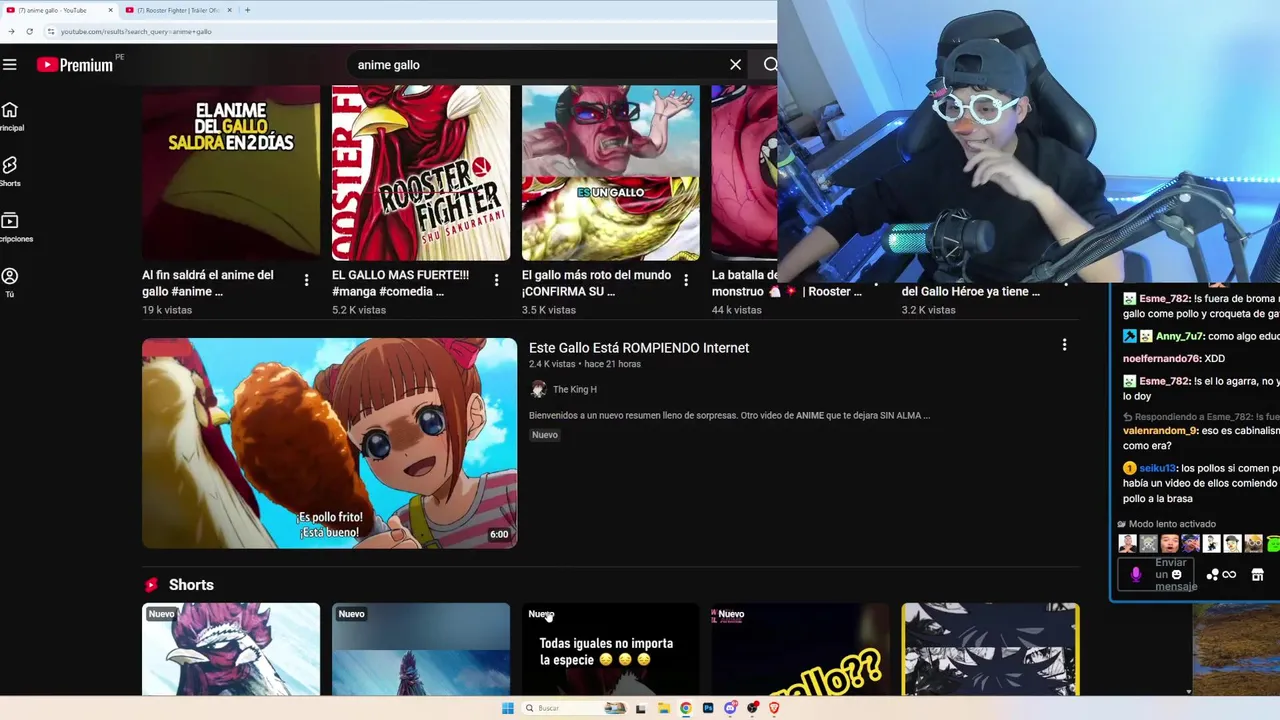Image resolution: width=1280 pixels, height=720 pixels.
Task: Open options for 'El gallo más roto' short
Action: [x=686, y=281]
